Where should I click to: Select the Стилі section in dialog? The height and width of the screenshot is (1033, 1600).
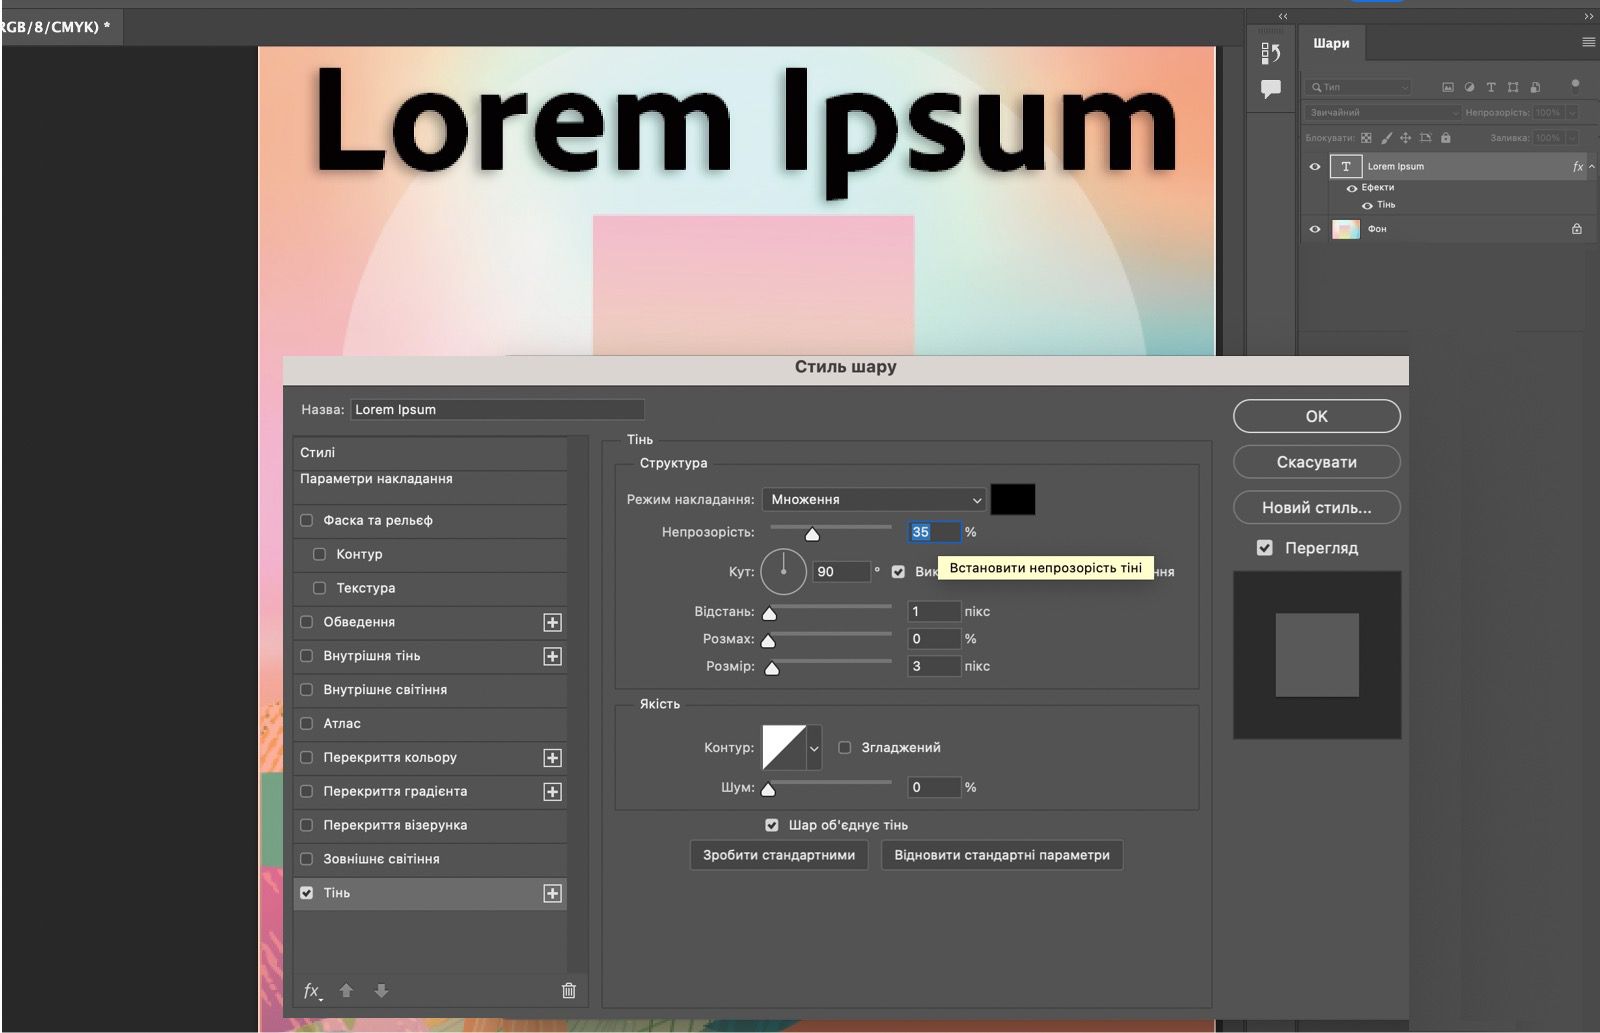point(430,453)
